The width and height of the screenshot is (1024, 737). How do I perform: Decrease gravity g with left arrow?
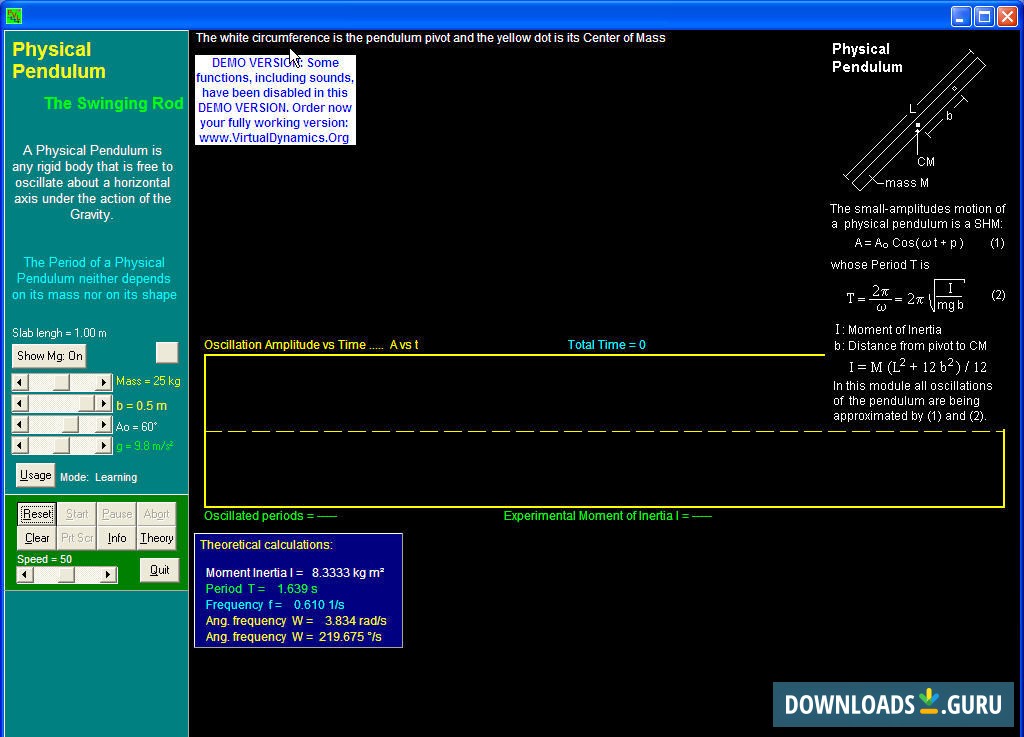20,446
